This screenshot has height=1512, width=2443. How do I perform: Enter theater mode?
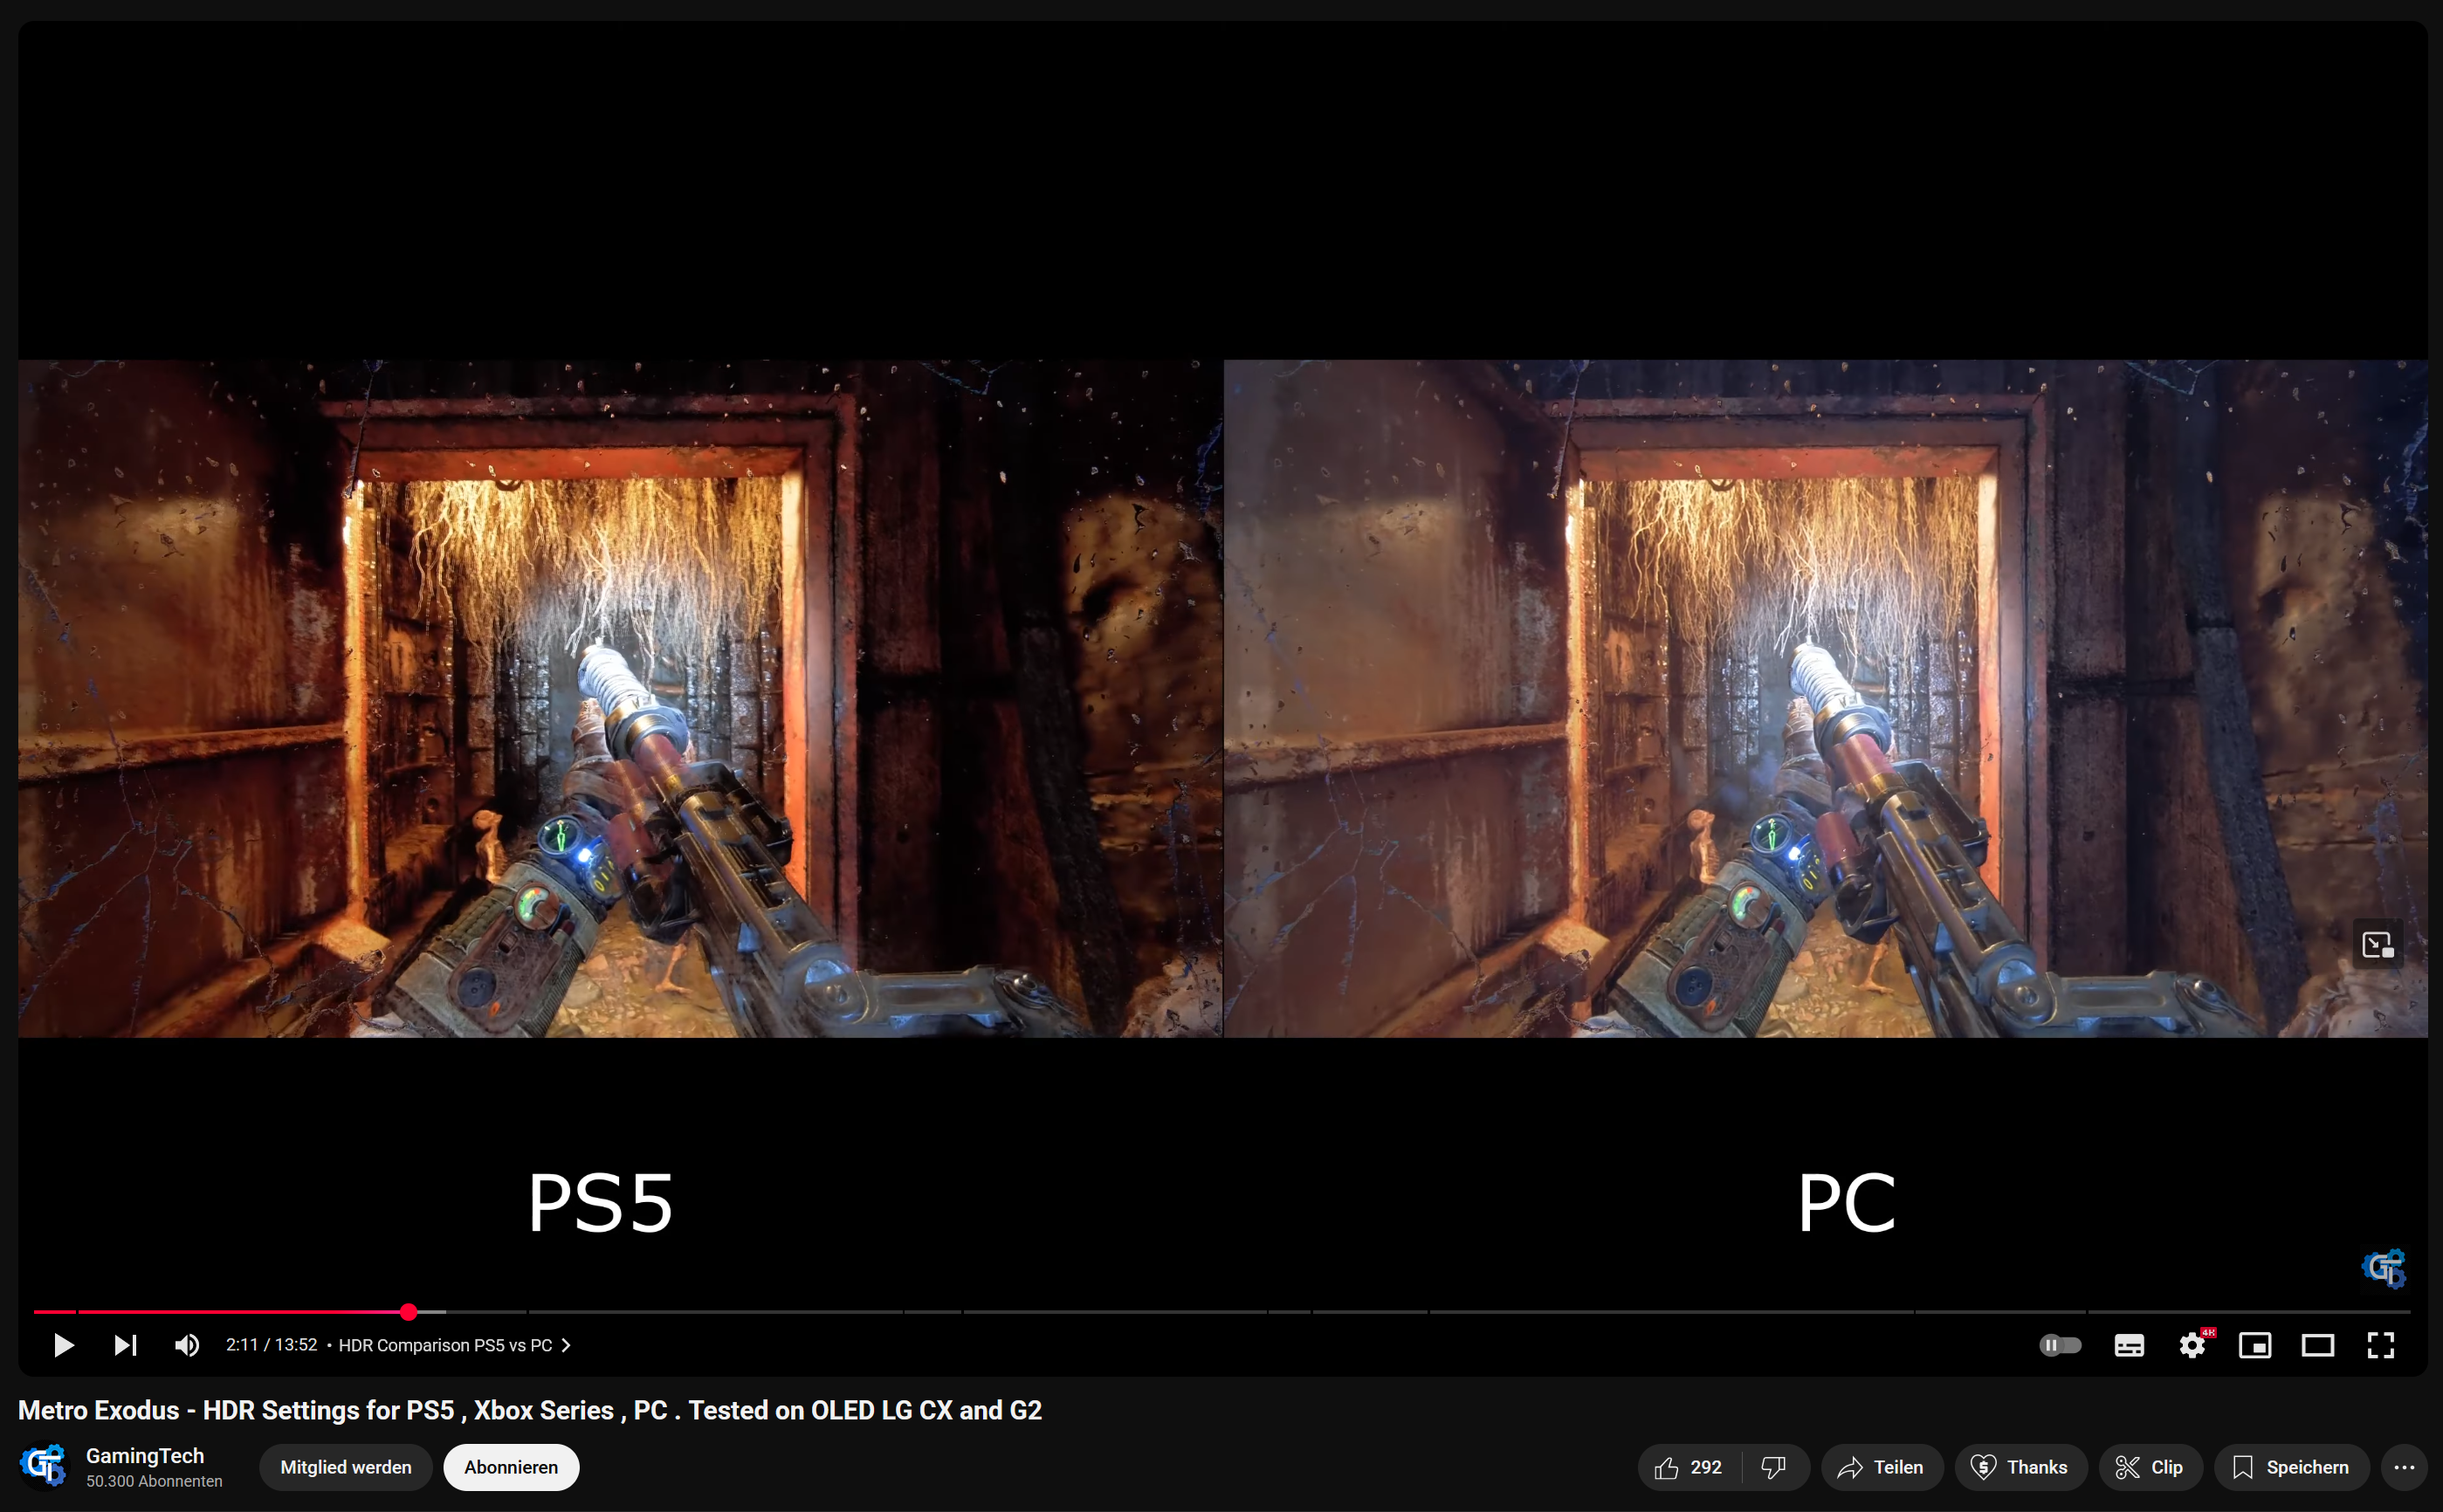[x=2318, y=1345]
